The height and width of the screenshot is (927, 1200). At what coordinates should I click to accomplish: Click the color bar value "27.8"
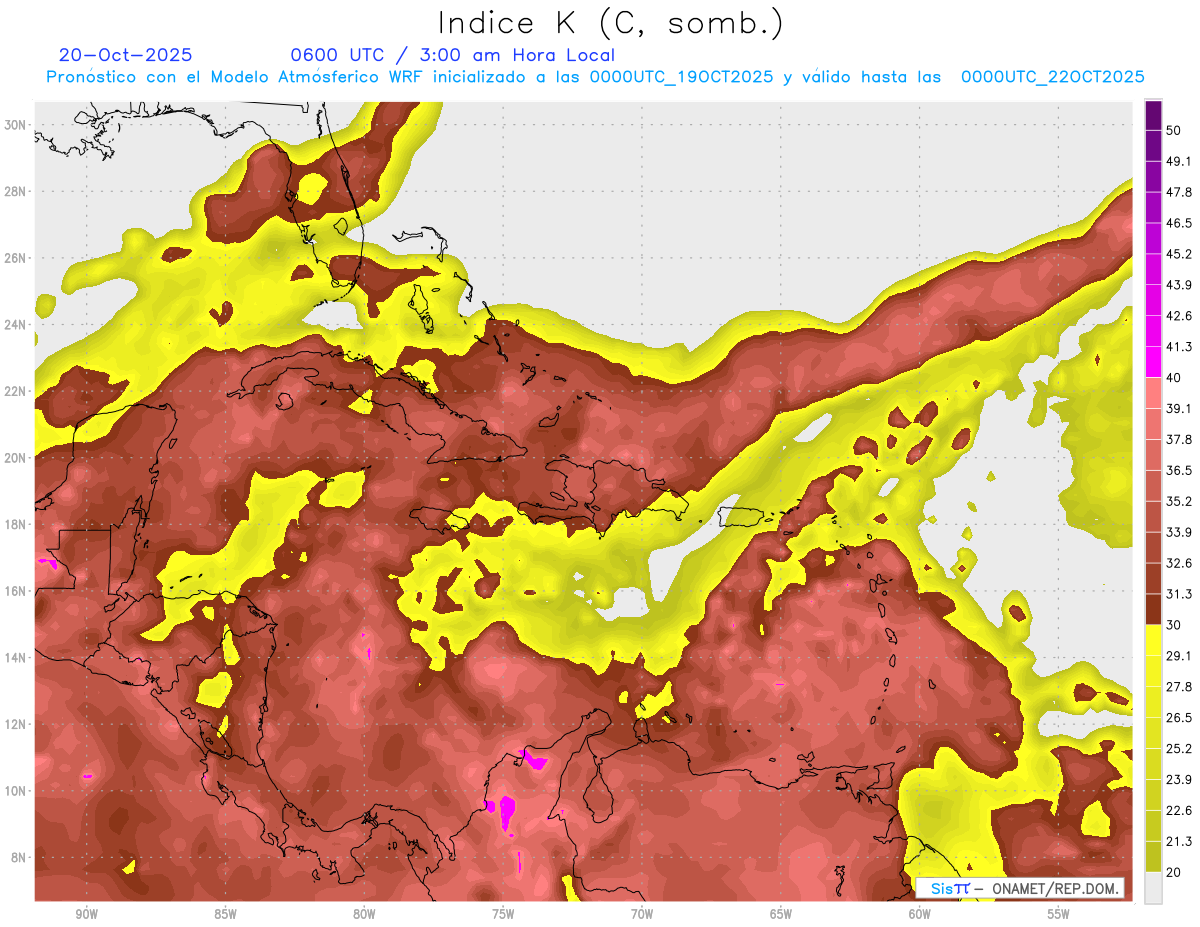pyautogui.click(x=1179, y=686)
